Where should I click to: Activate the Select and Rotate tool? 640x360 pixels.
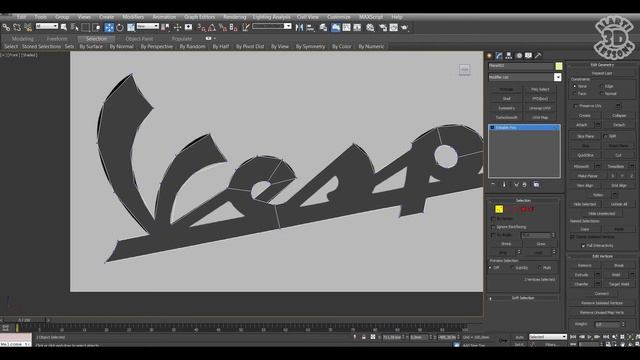120,27
